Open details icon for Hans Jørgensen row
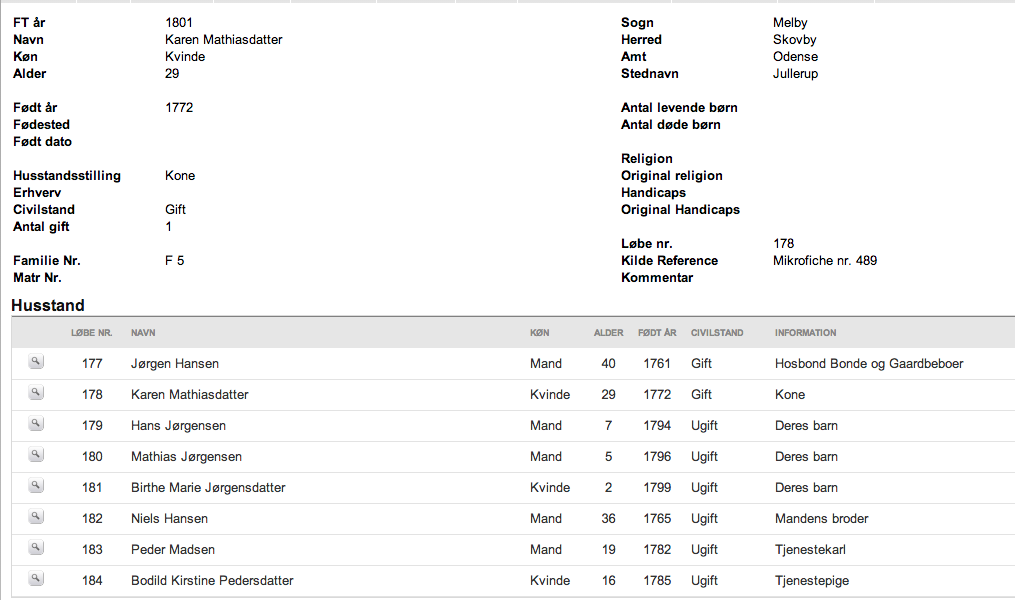The width and height of the screenshot is (1015, 600). click(x=36, y=424)
